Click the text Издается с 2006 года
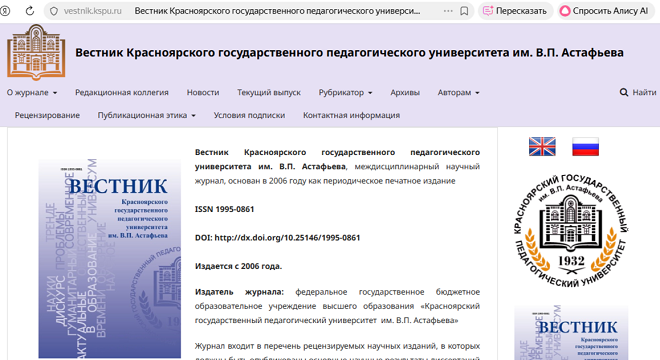 coord(238,266)
